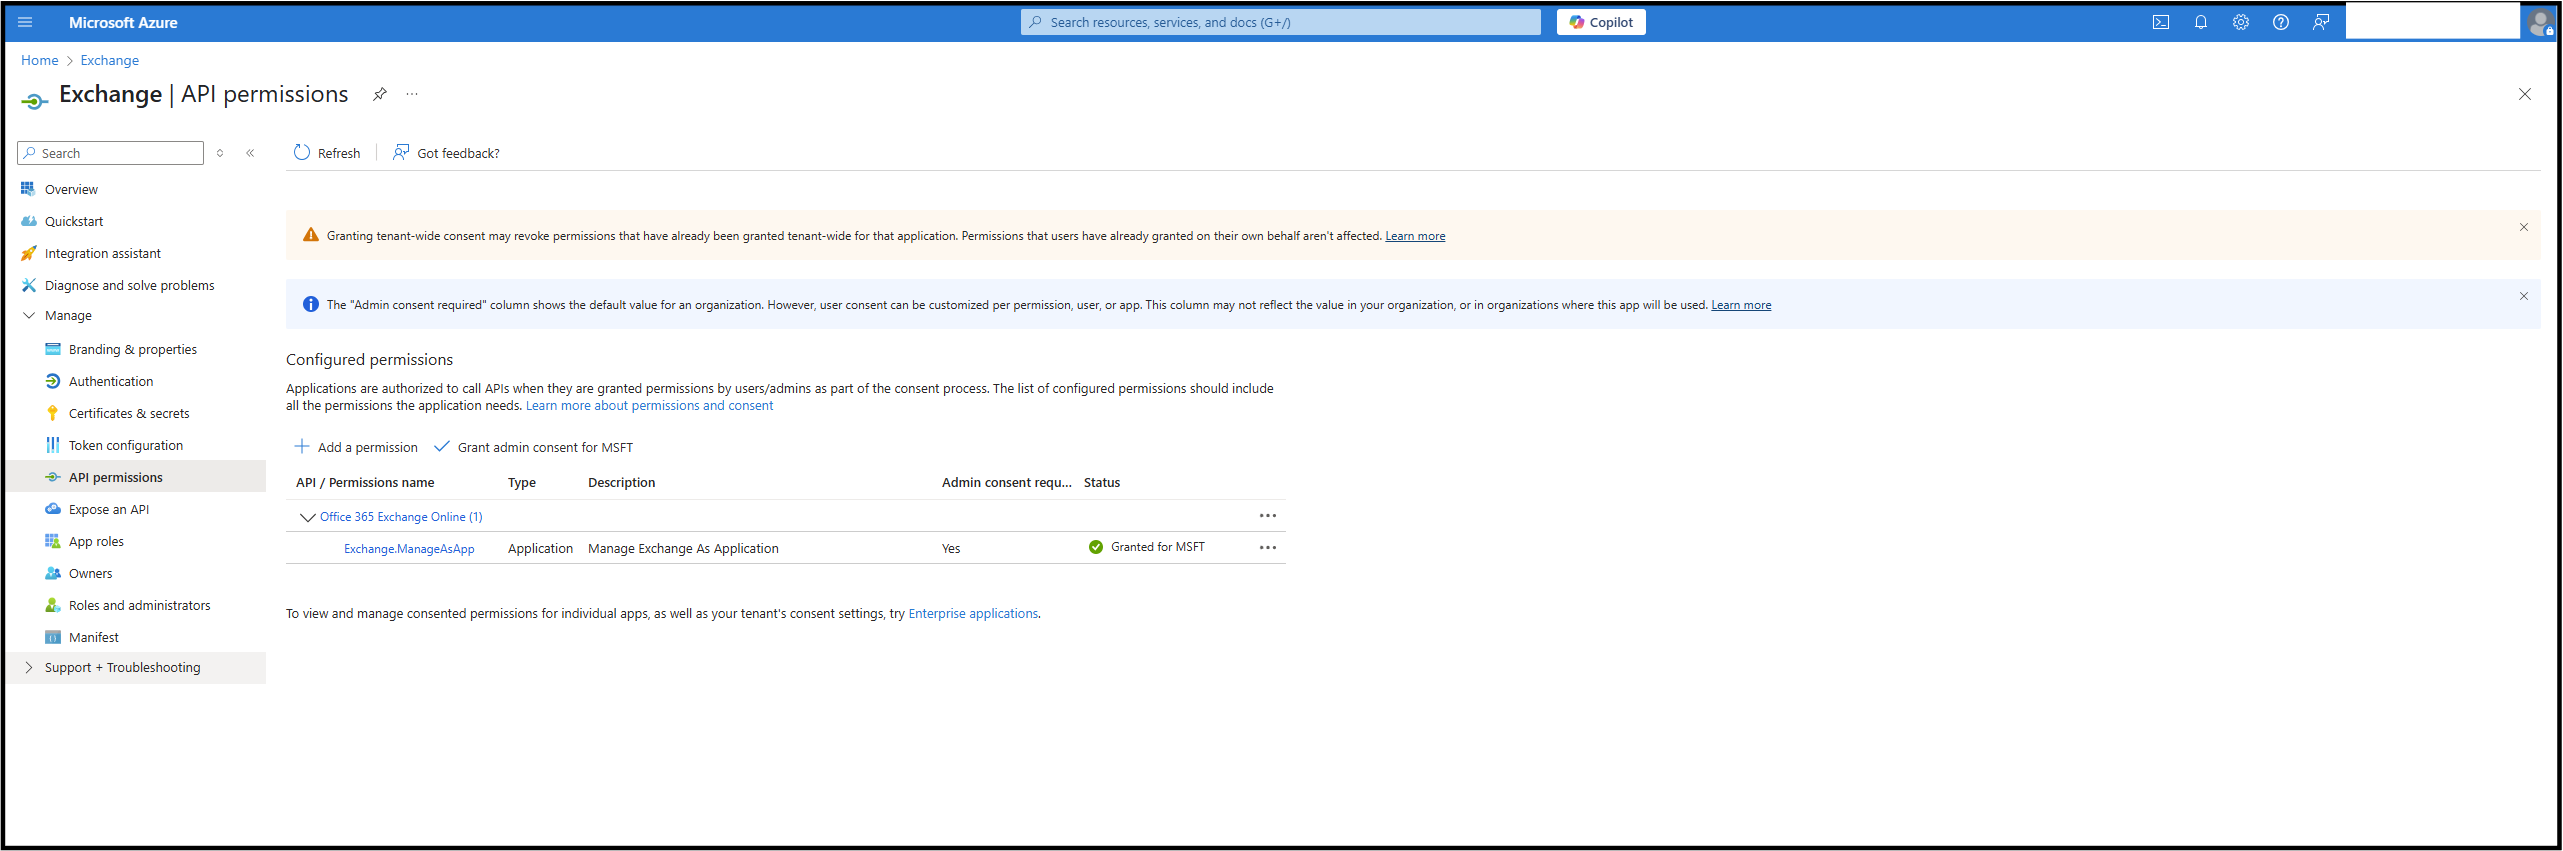Open Quickstart in sidebar
Viewport: 2563px width, 851px height.
74,221
